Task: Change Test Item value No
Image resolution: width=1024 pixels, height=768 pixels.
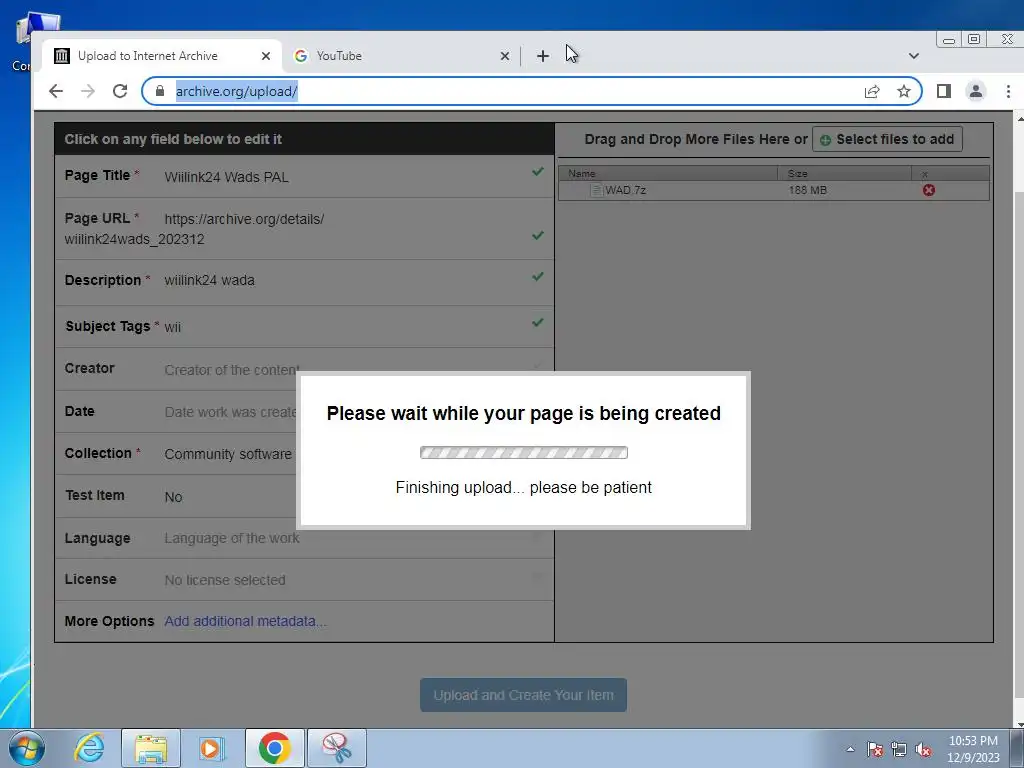Action: (x=173, y=497)
